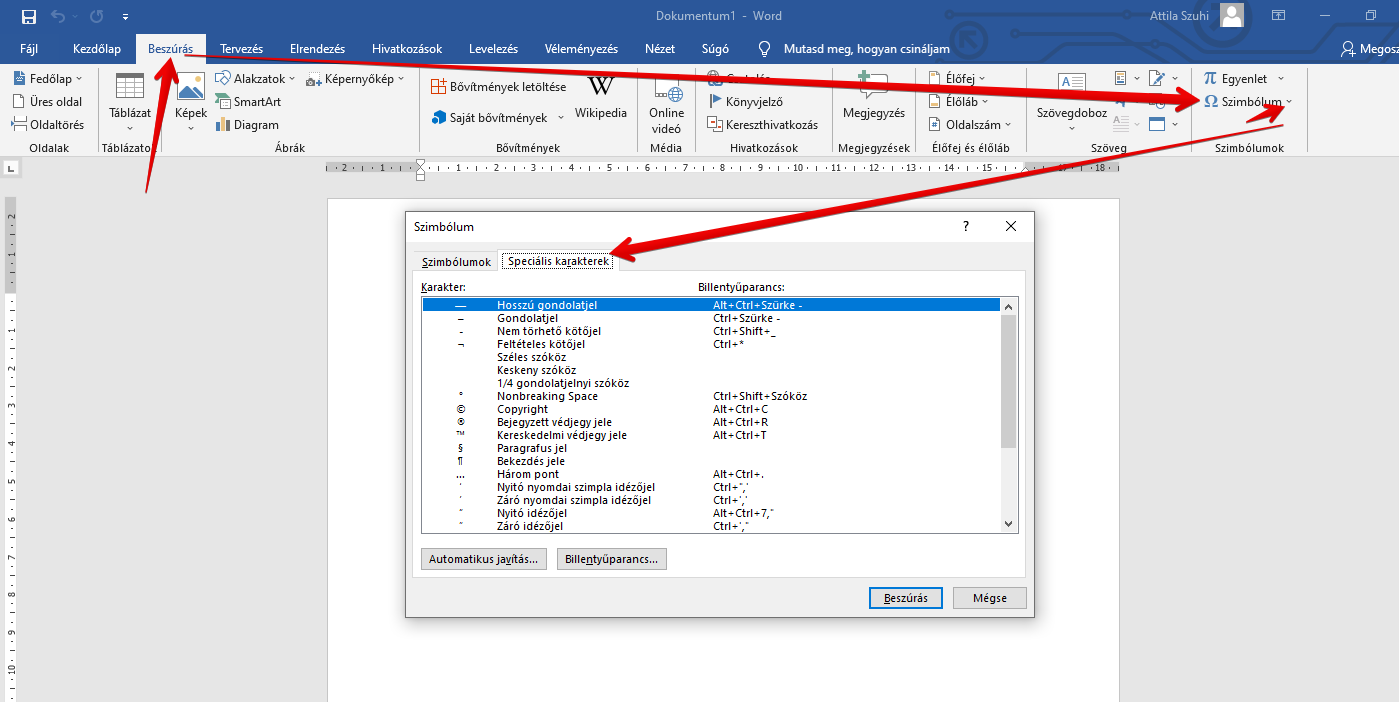Expand the Élőfej header dropdown

[x=982, y=78]
